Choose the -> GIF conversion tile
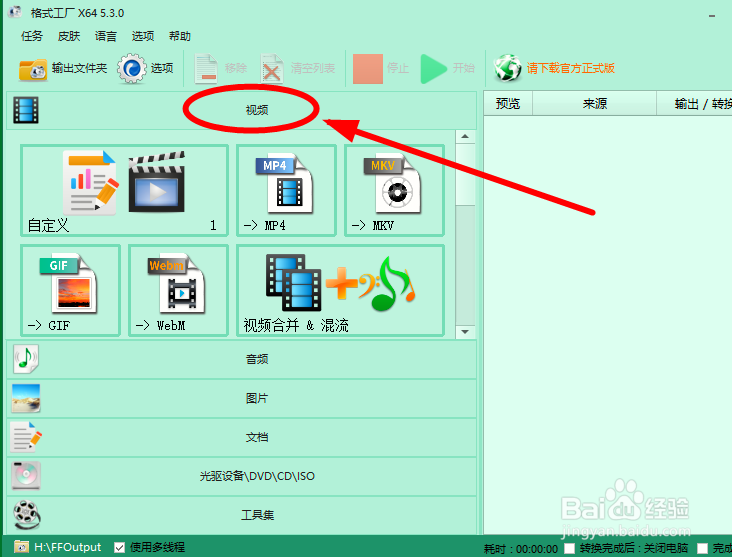Image resolution: width=732 pixels, height=557 pixels. point(70,290)
